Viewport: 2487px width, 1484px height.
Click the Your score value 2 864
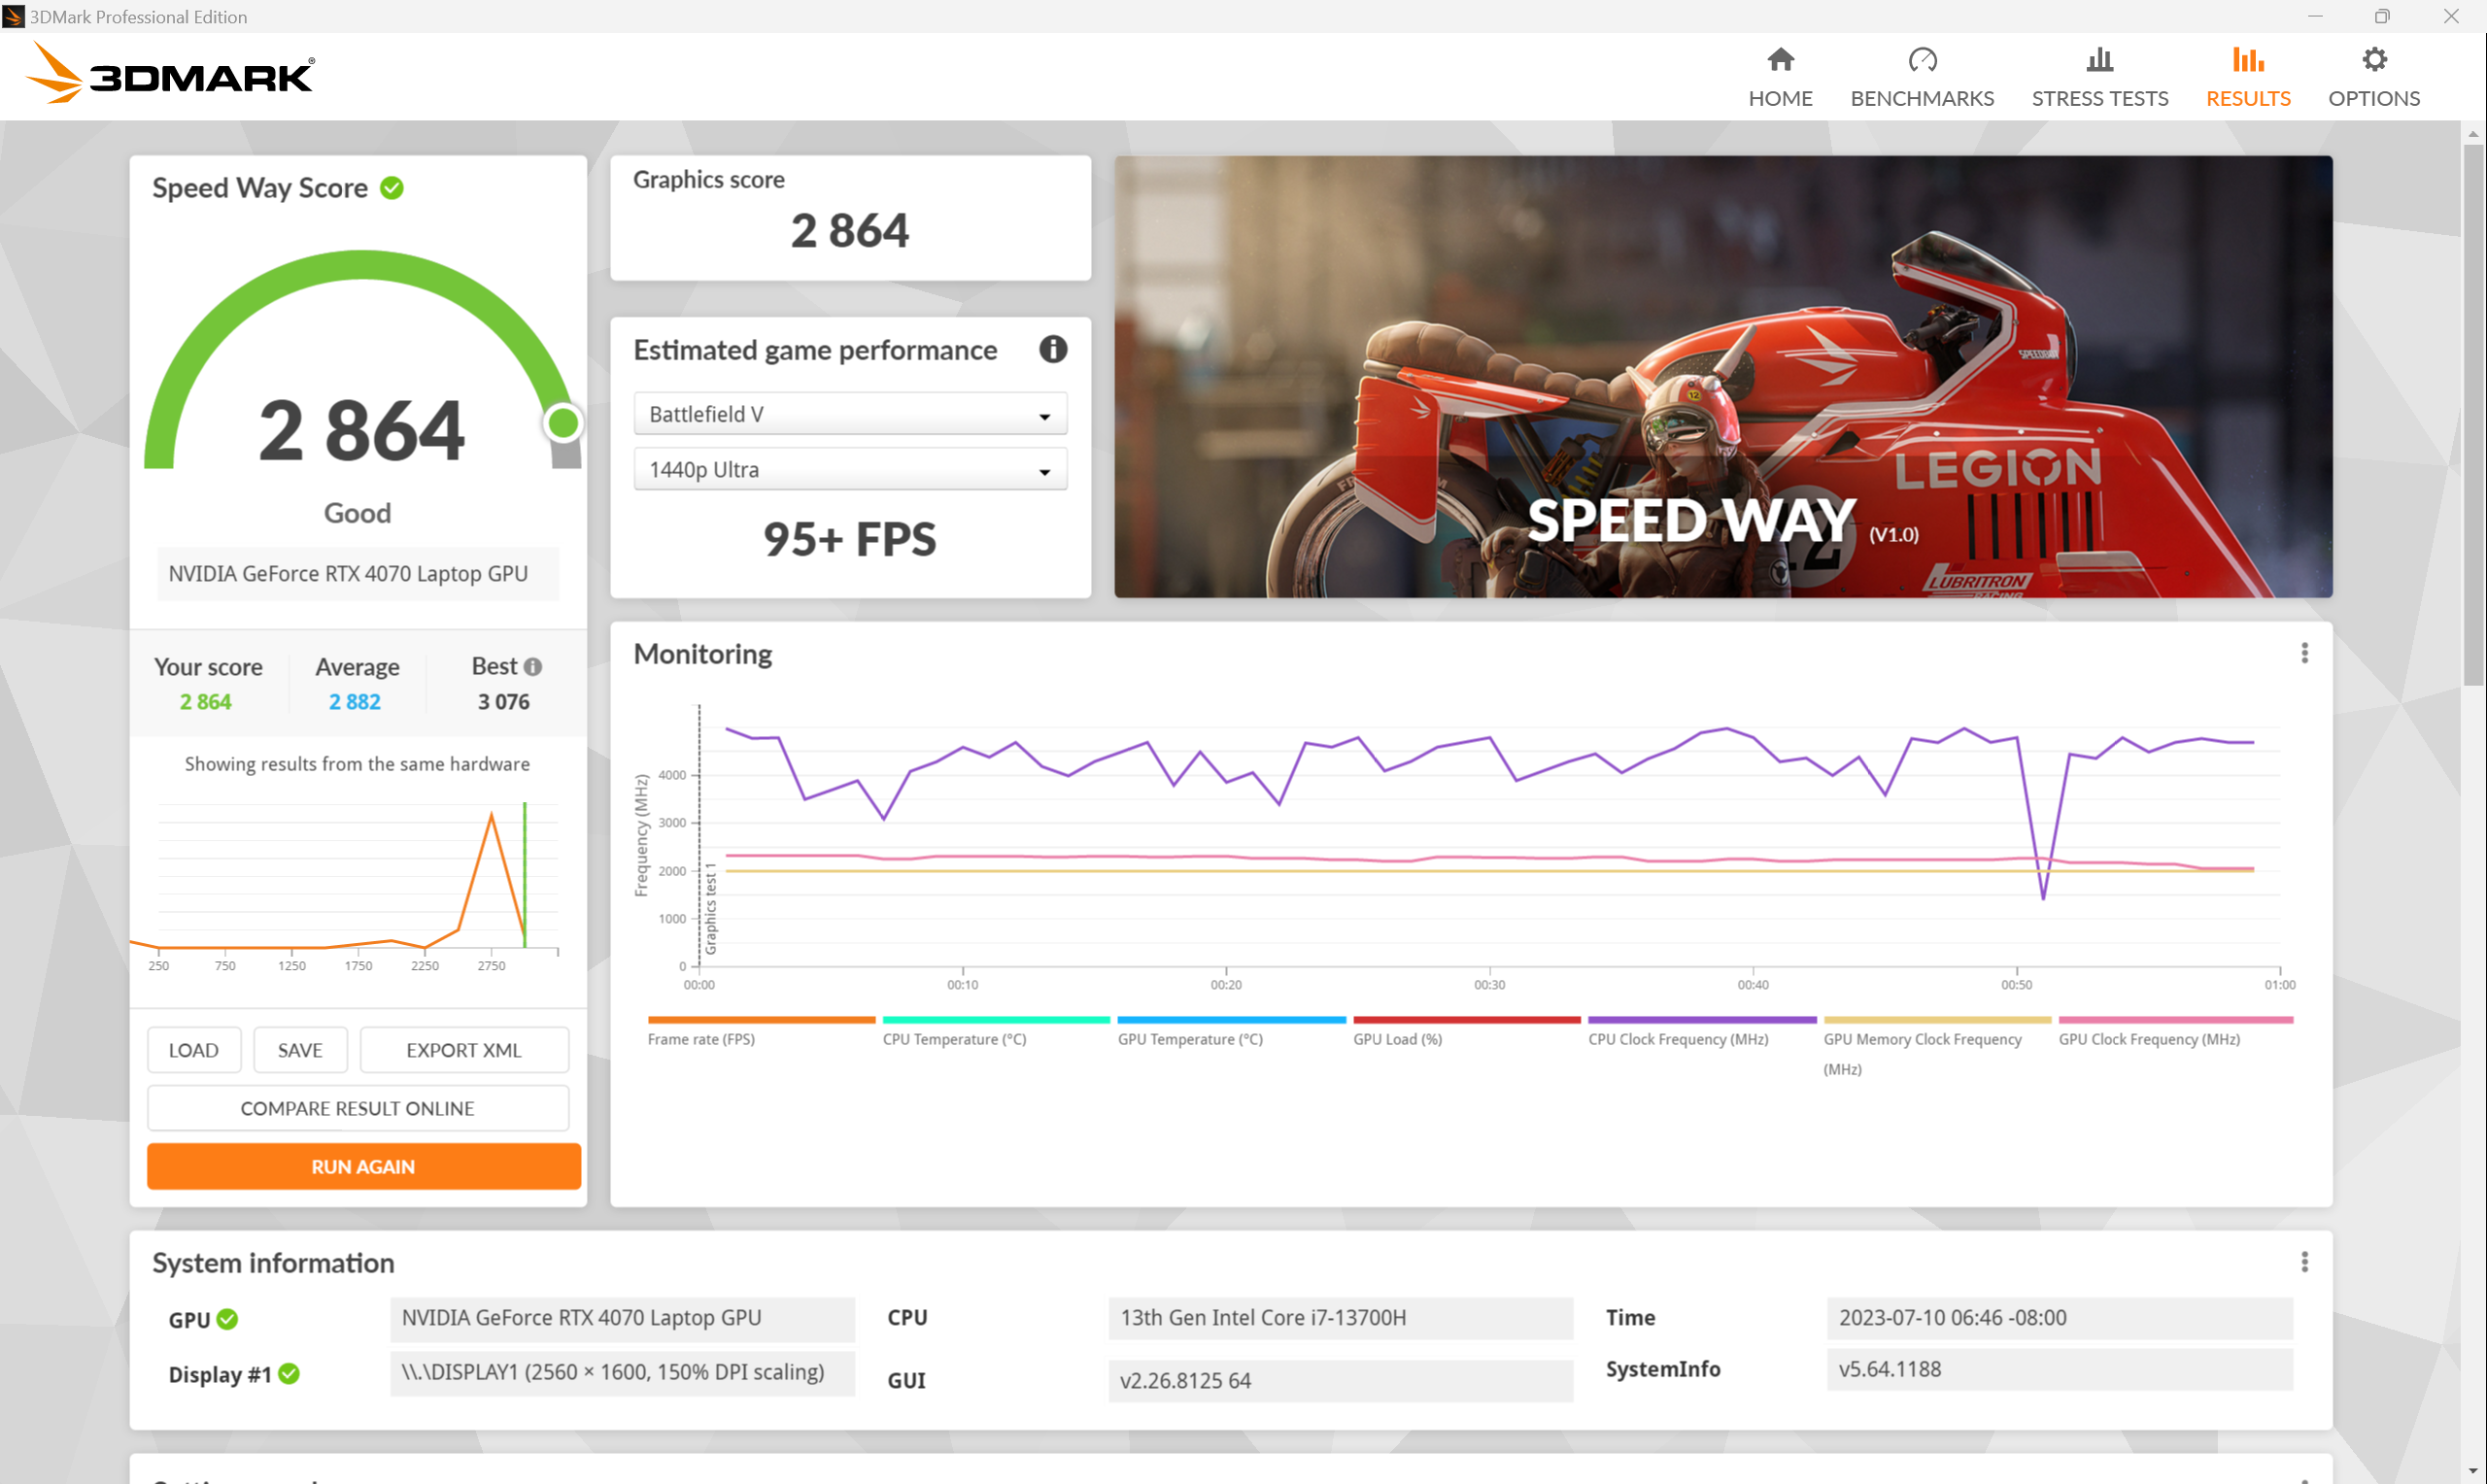click(206, 702)
